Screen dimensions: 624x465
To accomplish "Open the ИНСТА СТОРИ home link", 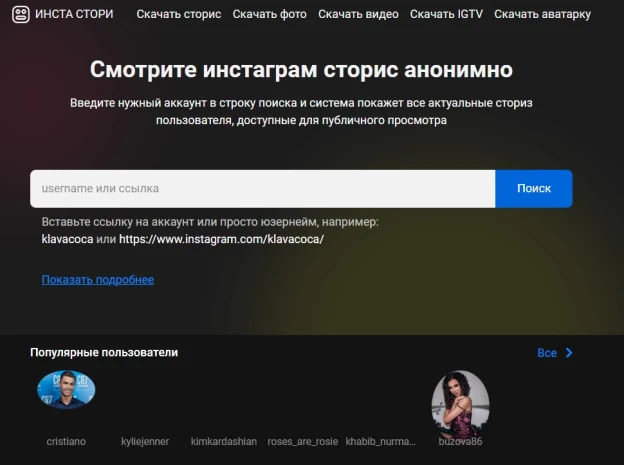I will [x=74, y=14].
